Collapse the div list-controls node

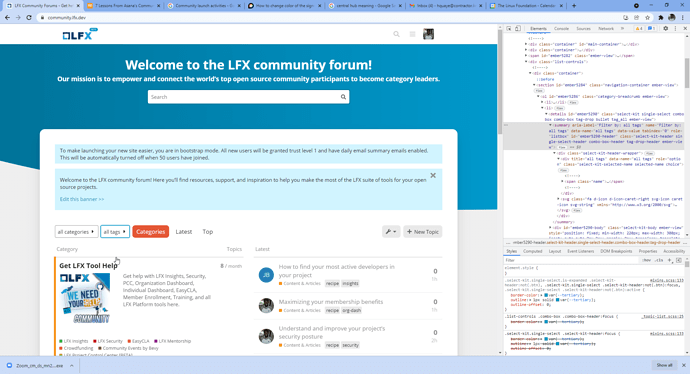526,62
